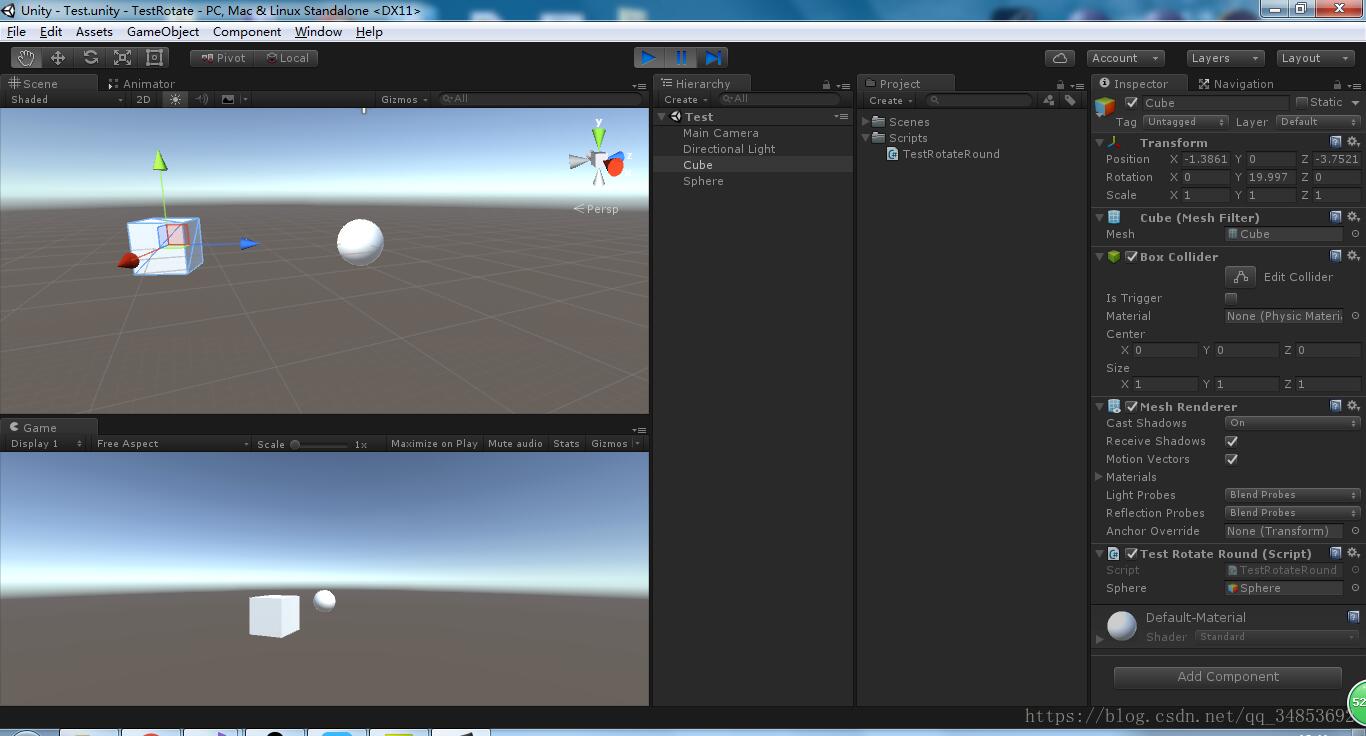Click the Add Component button

click(1228, 677)
